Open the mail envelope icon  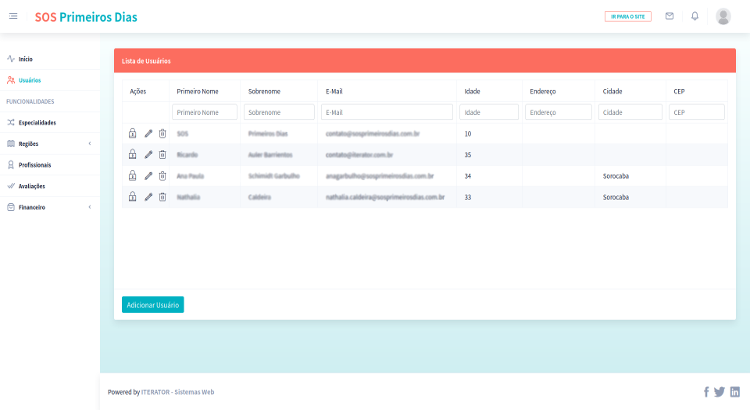[669, 16]
